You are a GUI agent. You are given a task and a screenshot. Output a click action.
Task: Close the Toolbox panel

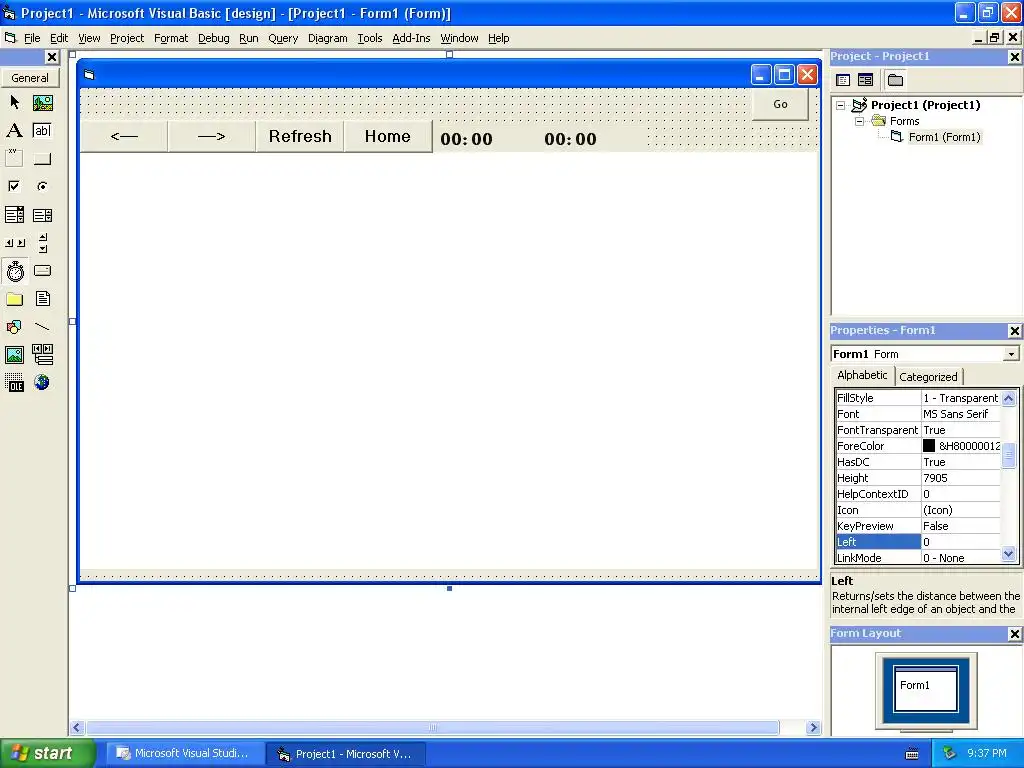click(x=52, y=57)
